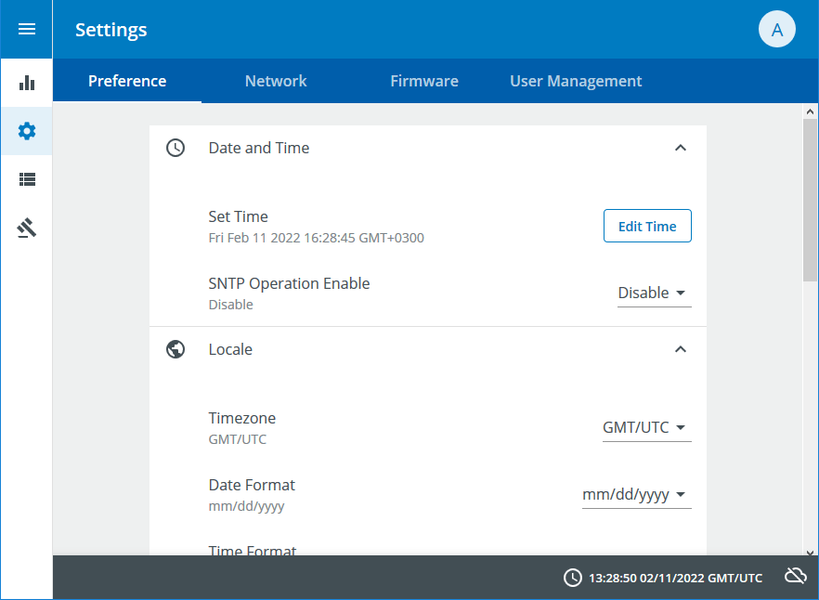Open the Date Format dropdown

click(636, 494)
